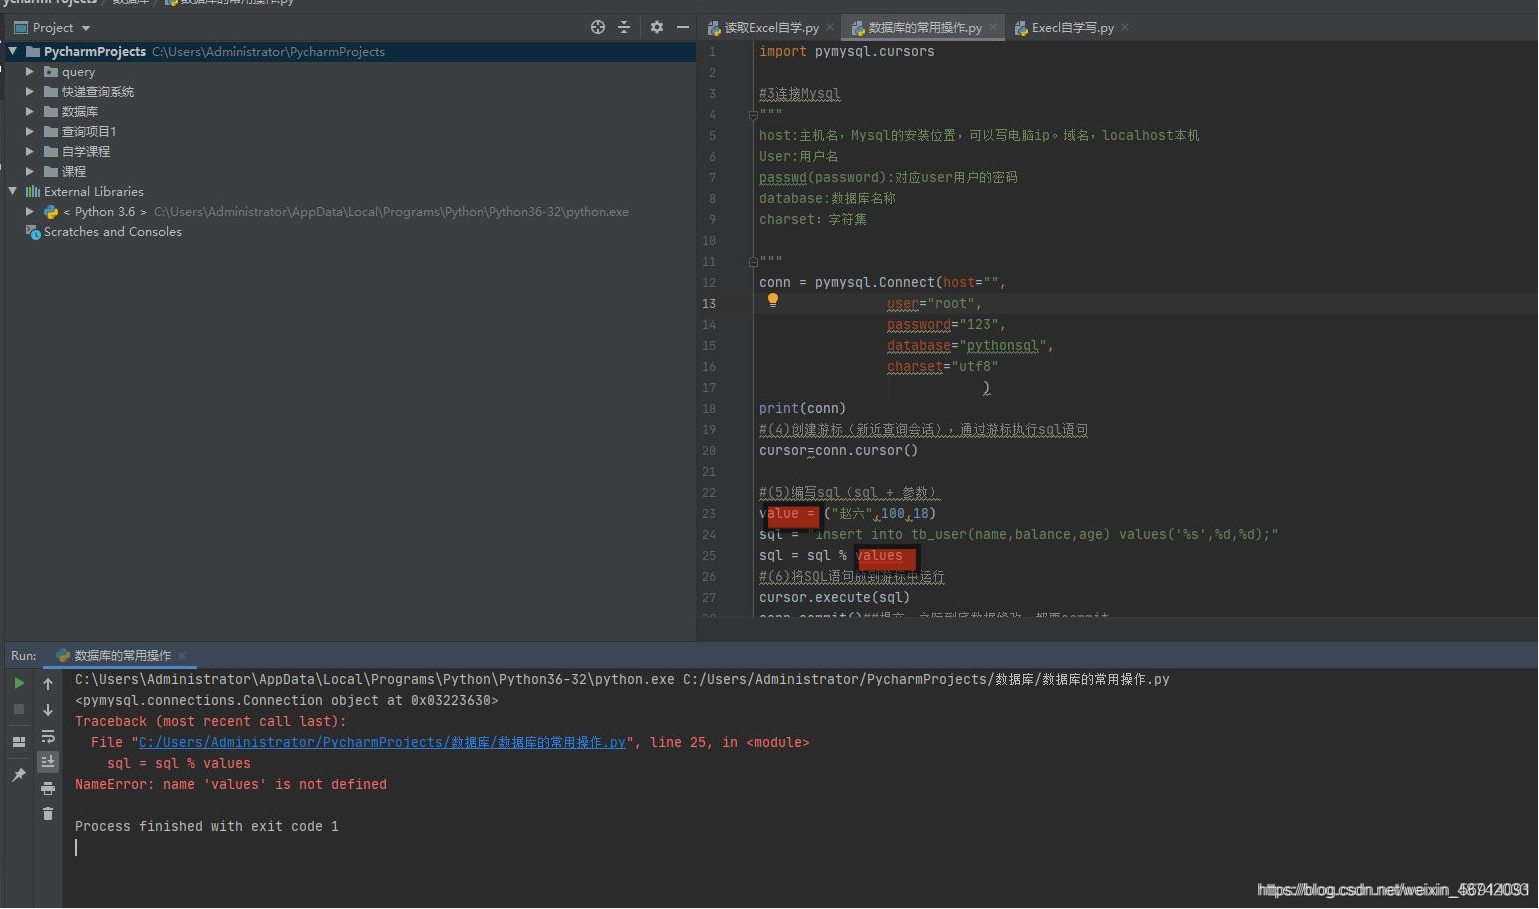Click the Down the stack trace arrow
This screenshot has height=909, width=1539.
coord(48,710)
